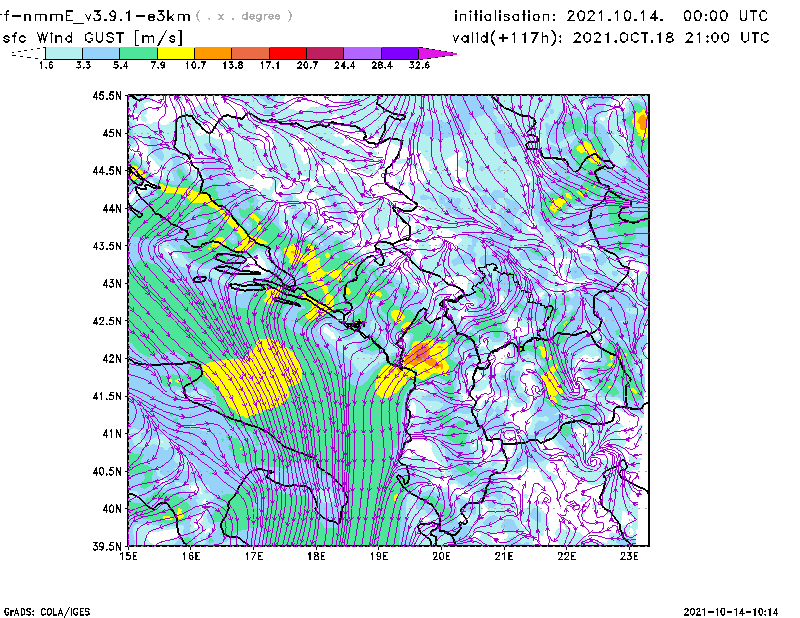Click the magenta arrow end of legend
The image size is (800, 618).
tap(437, 53)
